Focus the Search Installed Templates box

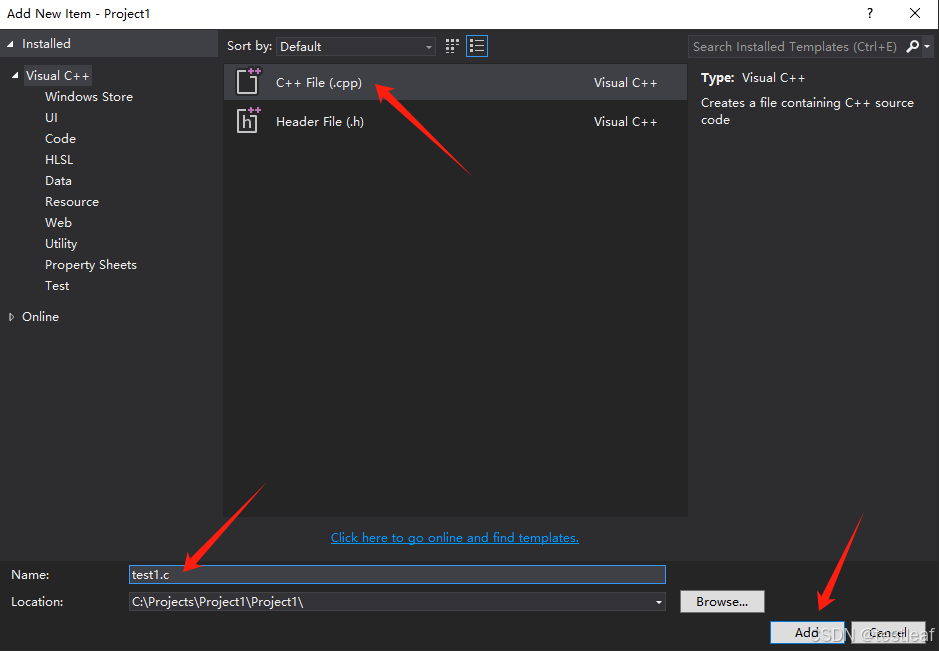click(x=790, y=46)
